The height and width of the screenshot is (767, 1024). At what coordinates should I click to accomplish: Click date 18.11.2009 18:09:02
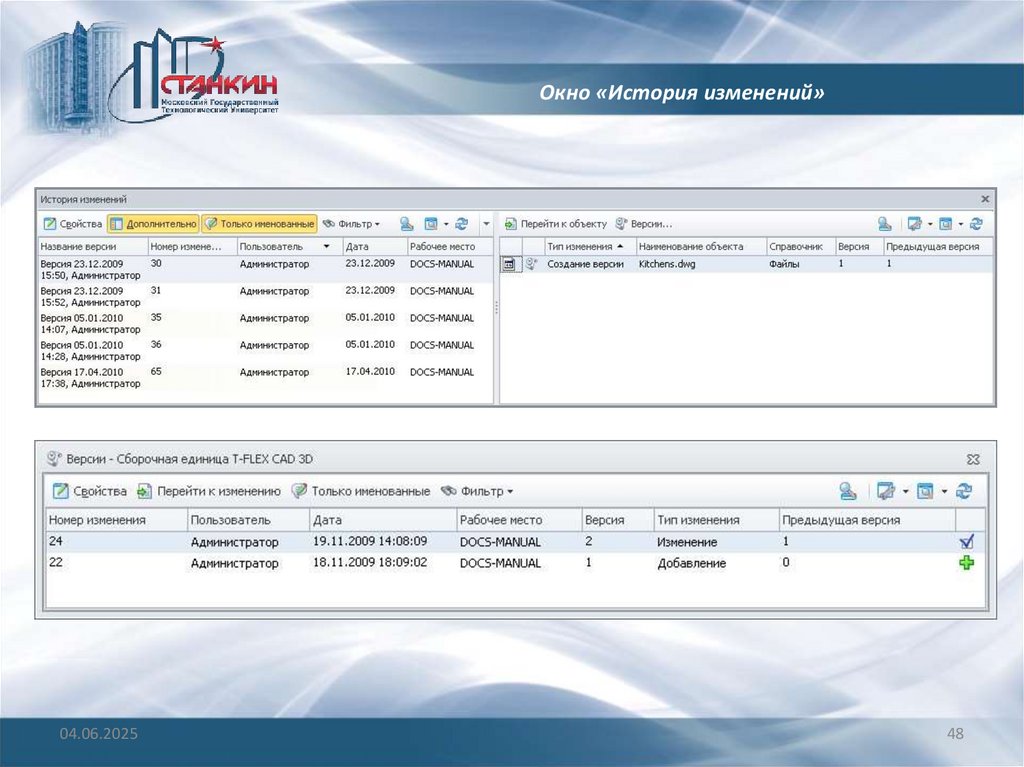(x=370, y=563)
